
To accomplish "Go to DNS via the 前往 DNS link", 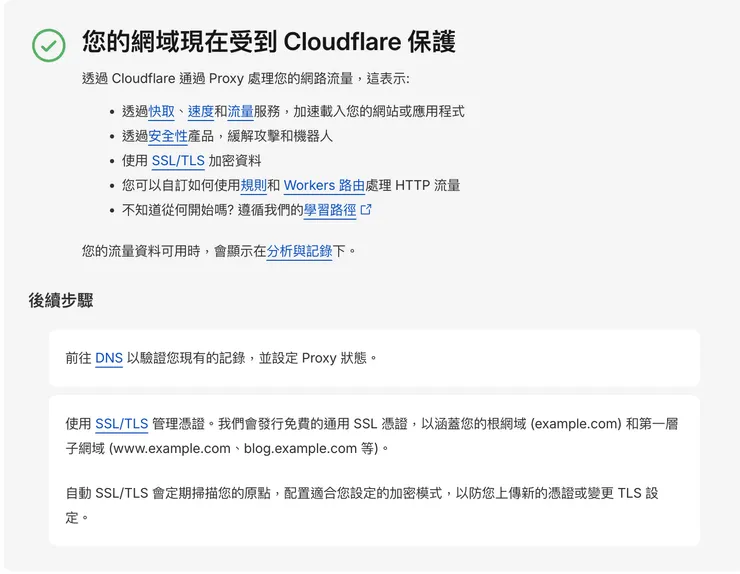I will [x=109, y=357].
